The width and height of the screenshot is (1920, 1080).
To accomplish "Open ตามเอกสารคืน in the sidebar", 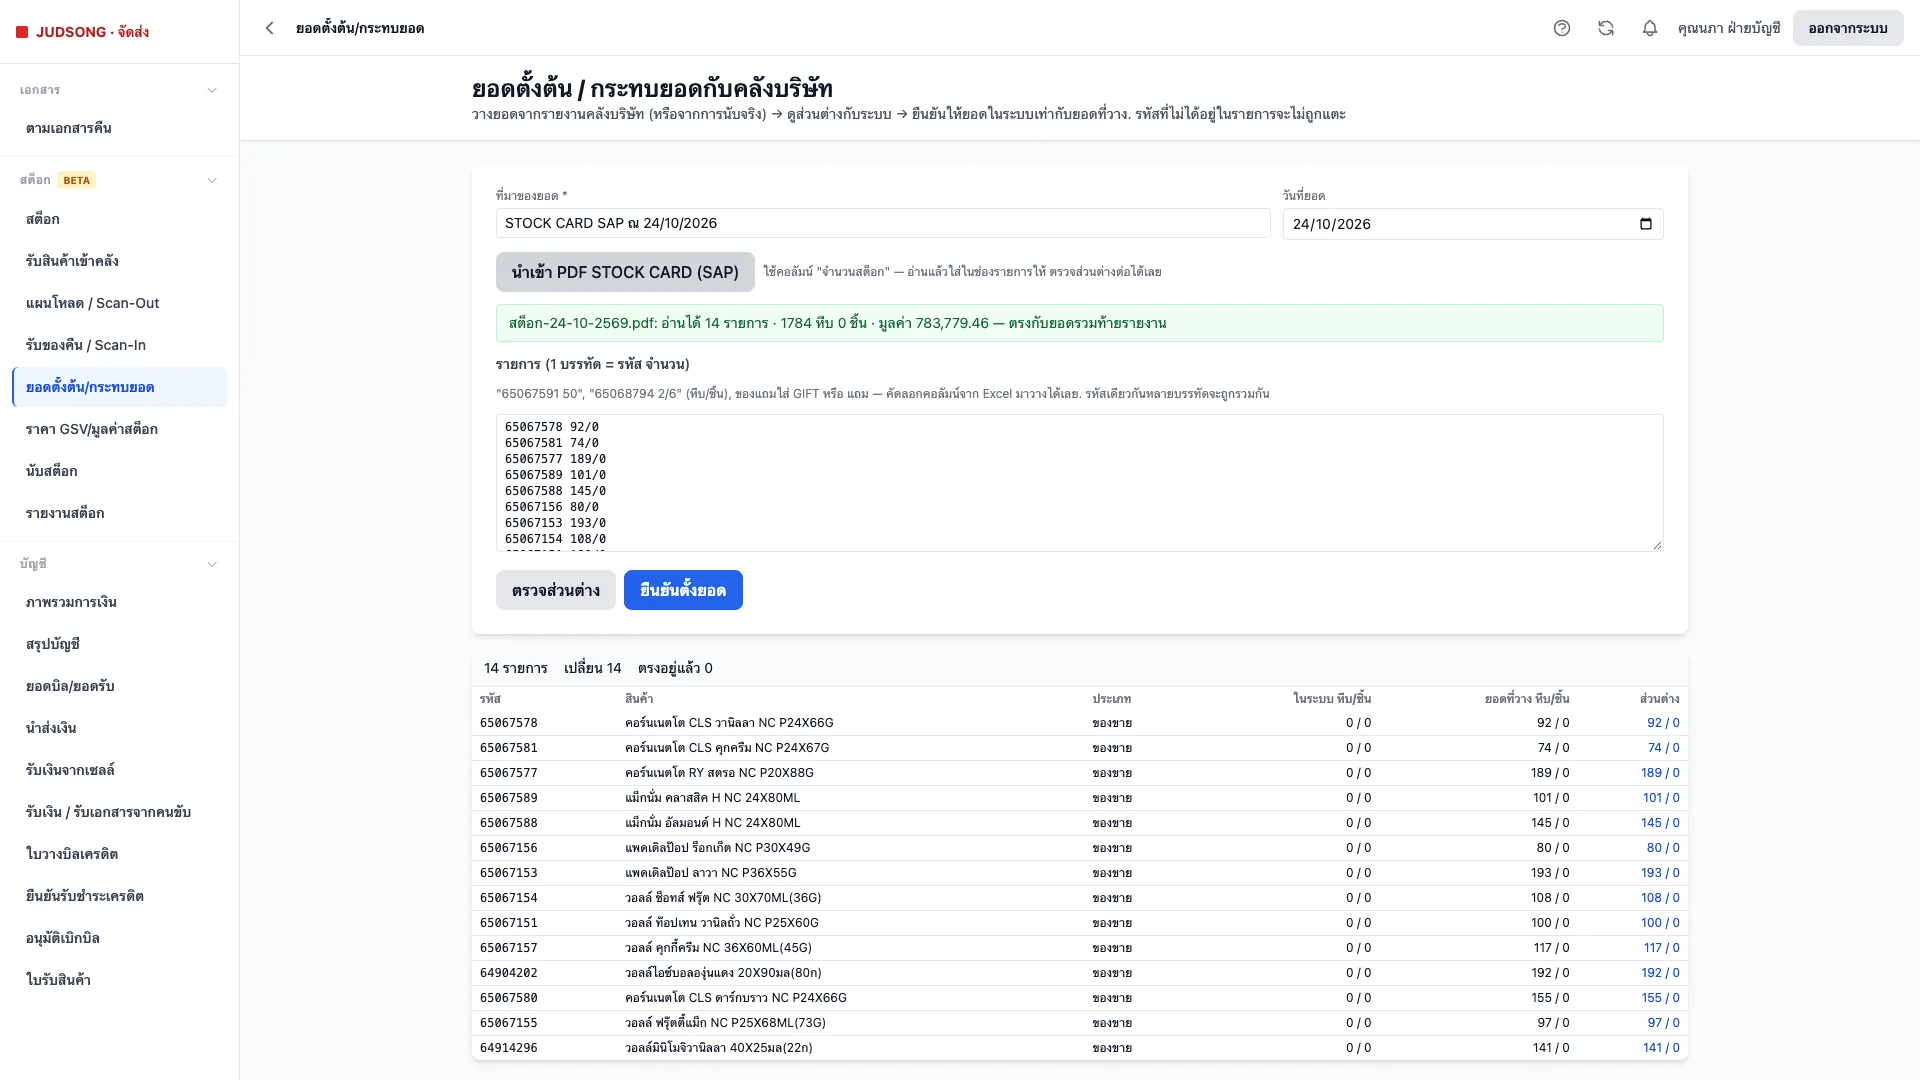I will [119, 128].
